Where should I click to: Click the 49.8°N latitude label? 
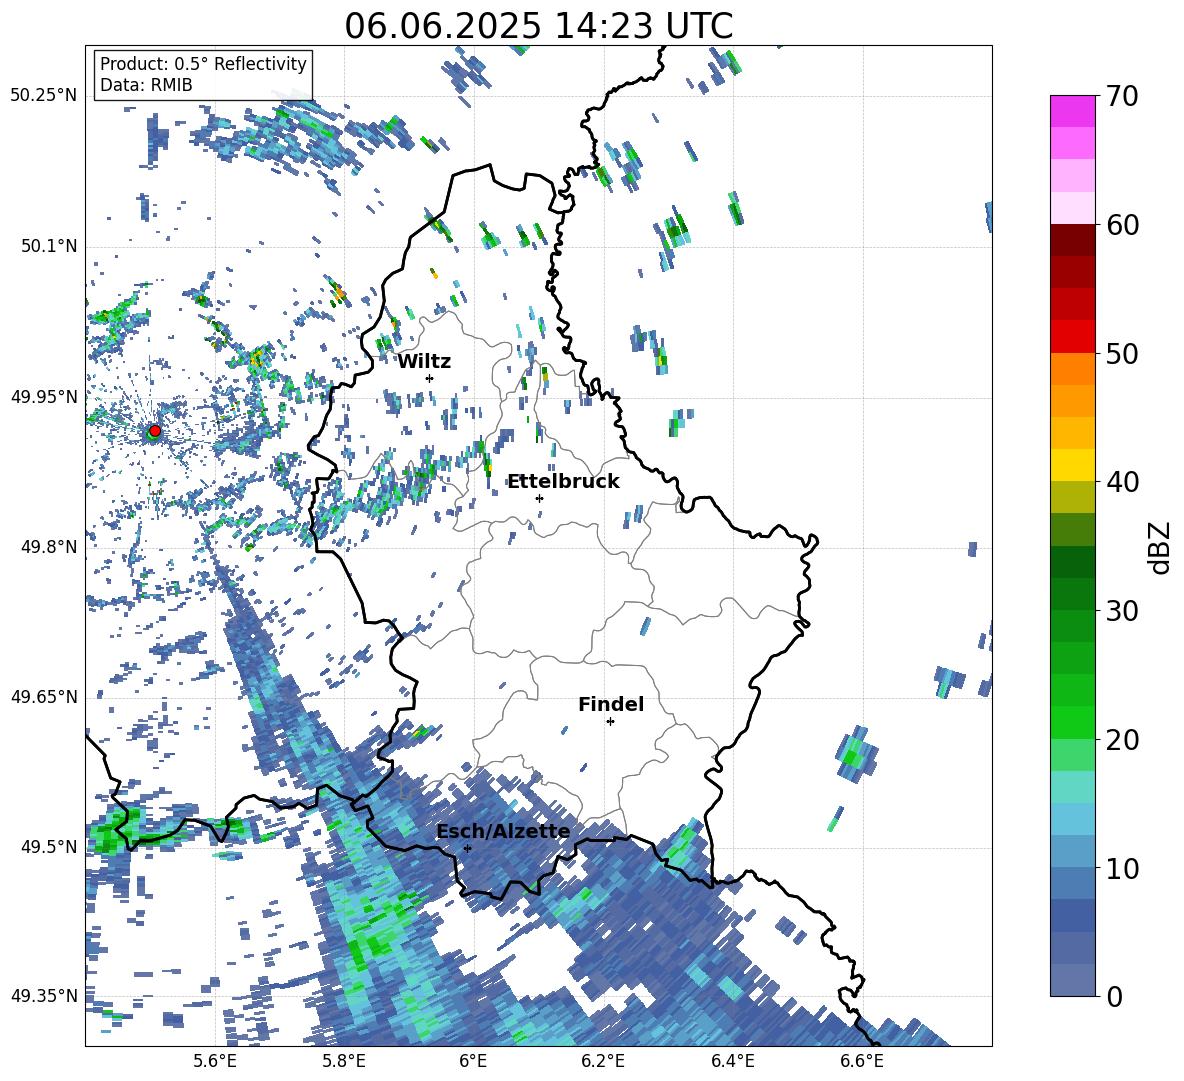pos(48,547)
